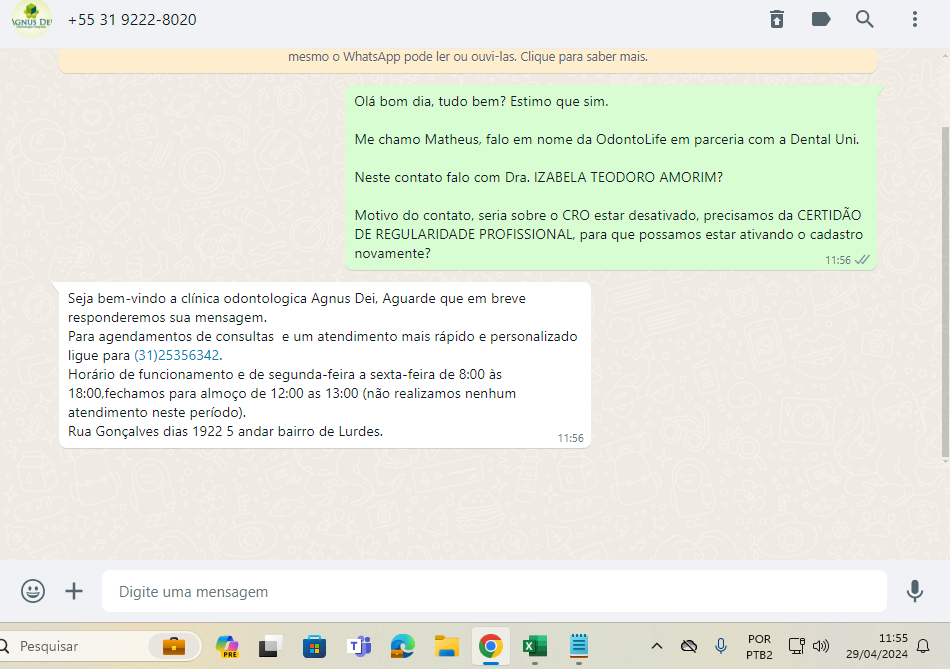The width and height of the screenshot is (950, 669).
Task: Open the Notepad app in taskbar
Action: click(x=579, y=647)
